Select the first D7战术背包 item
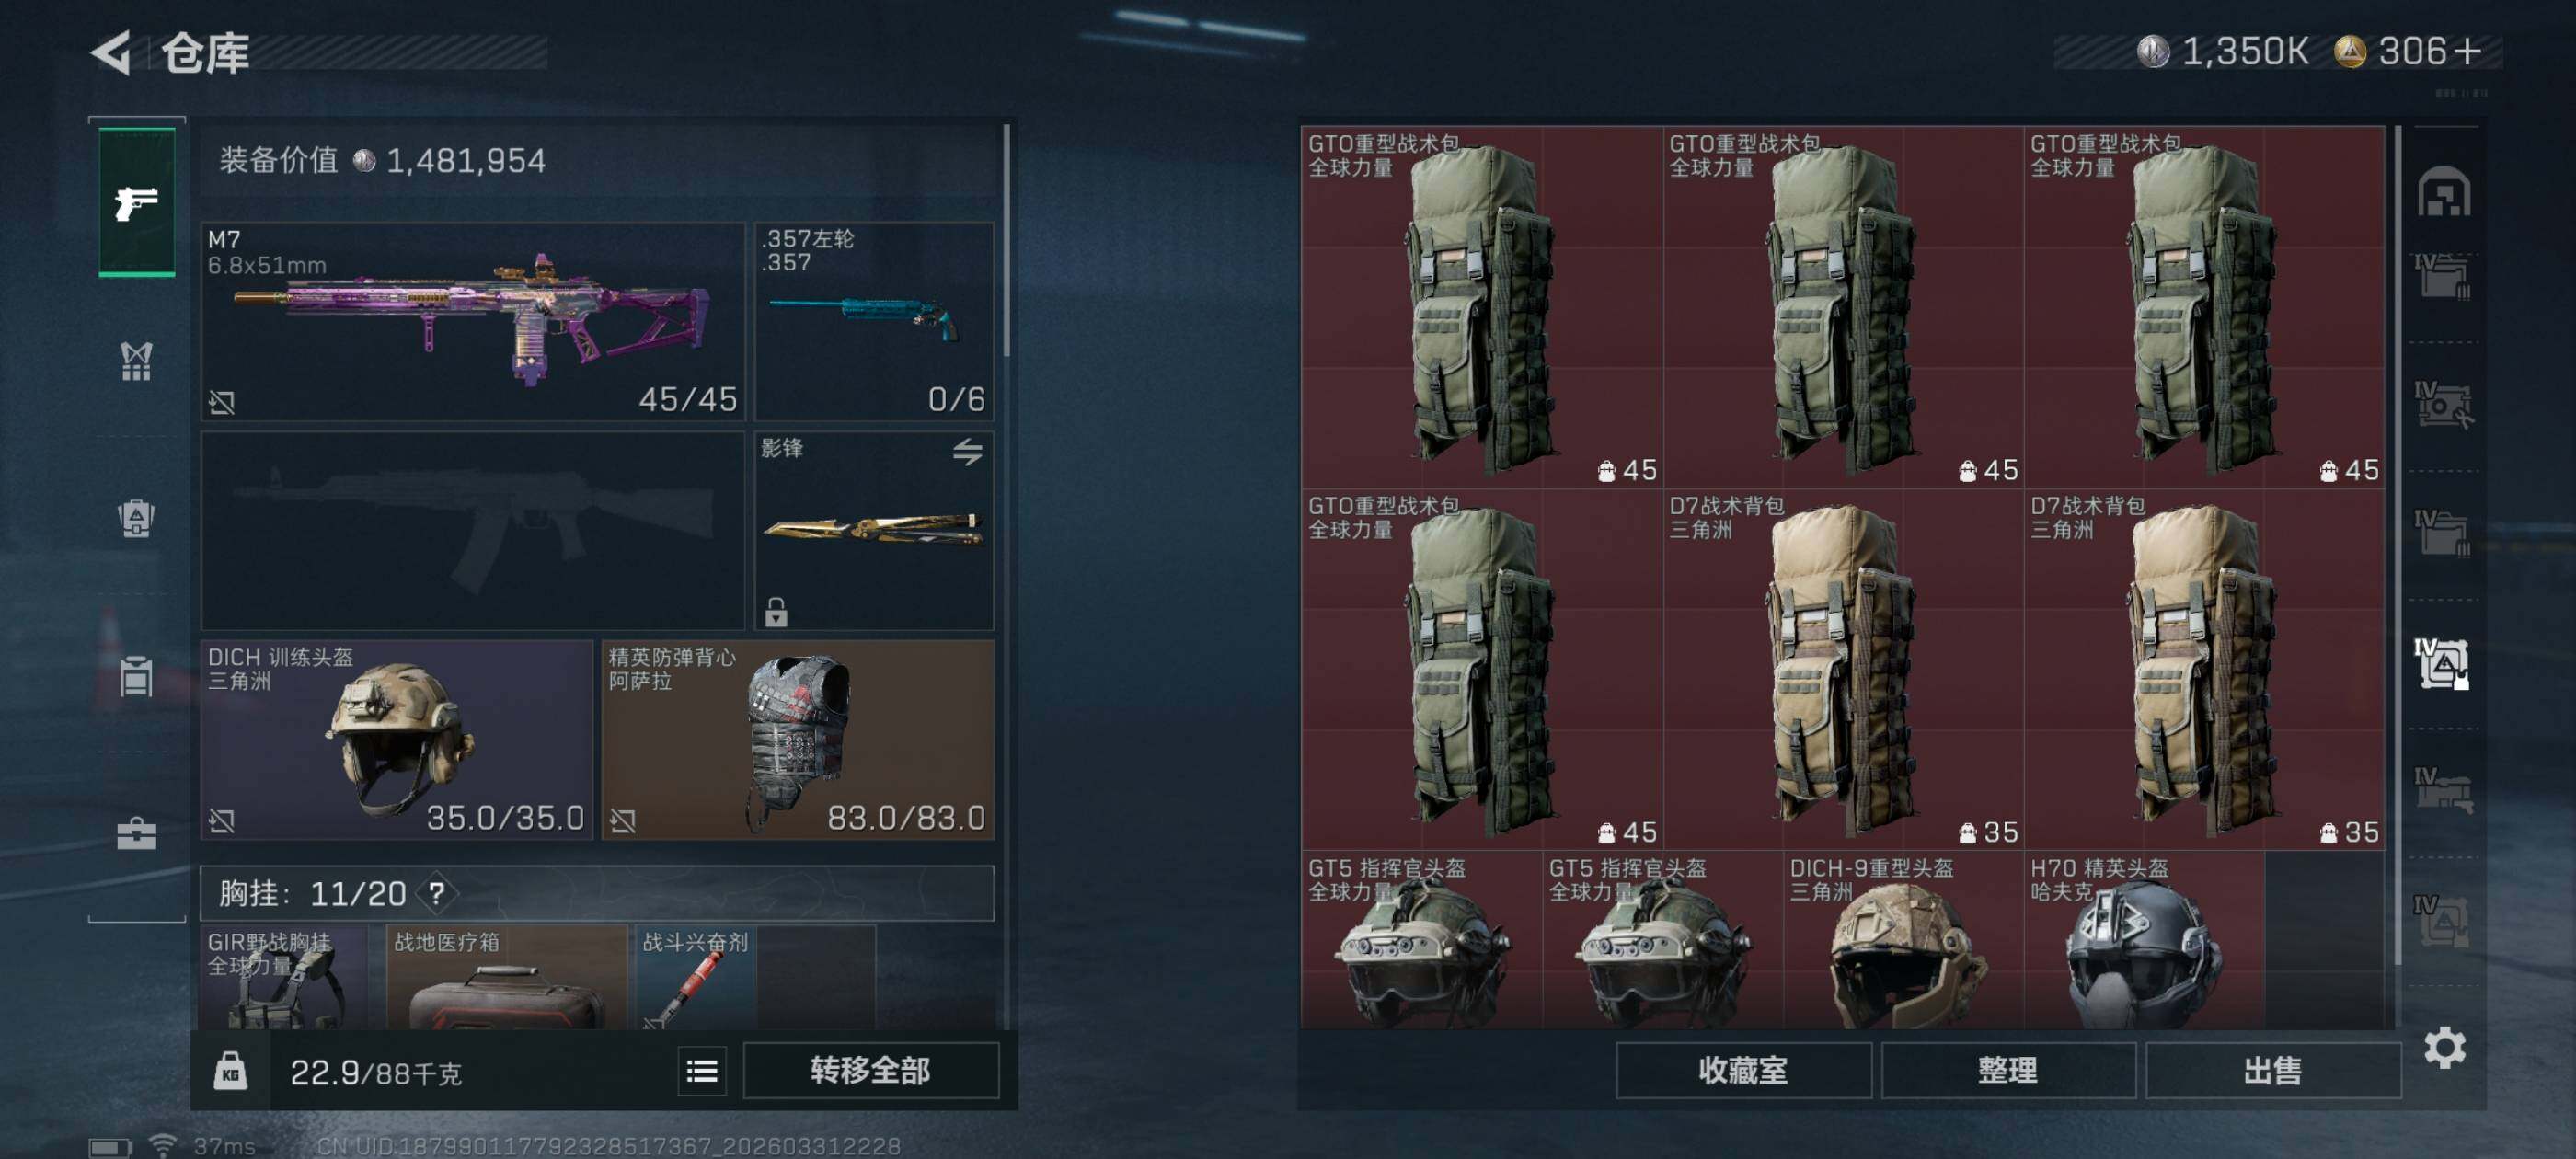2576x1159 pixels. tap(1843, 669)
